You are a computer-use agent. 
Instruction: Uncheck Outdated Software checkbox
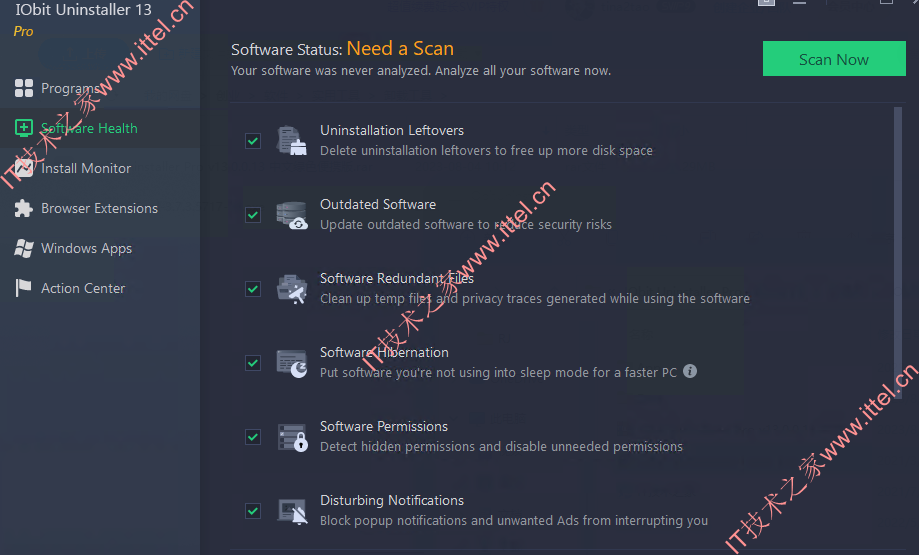point(253,214)
